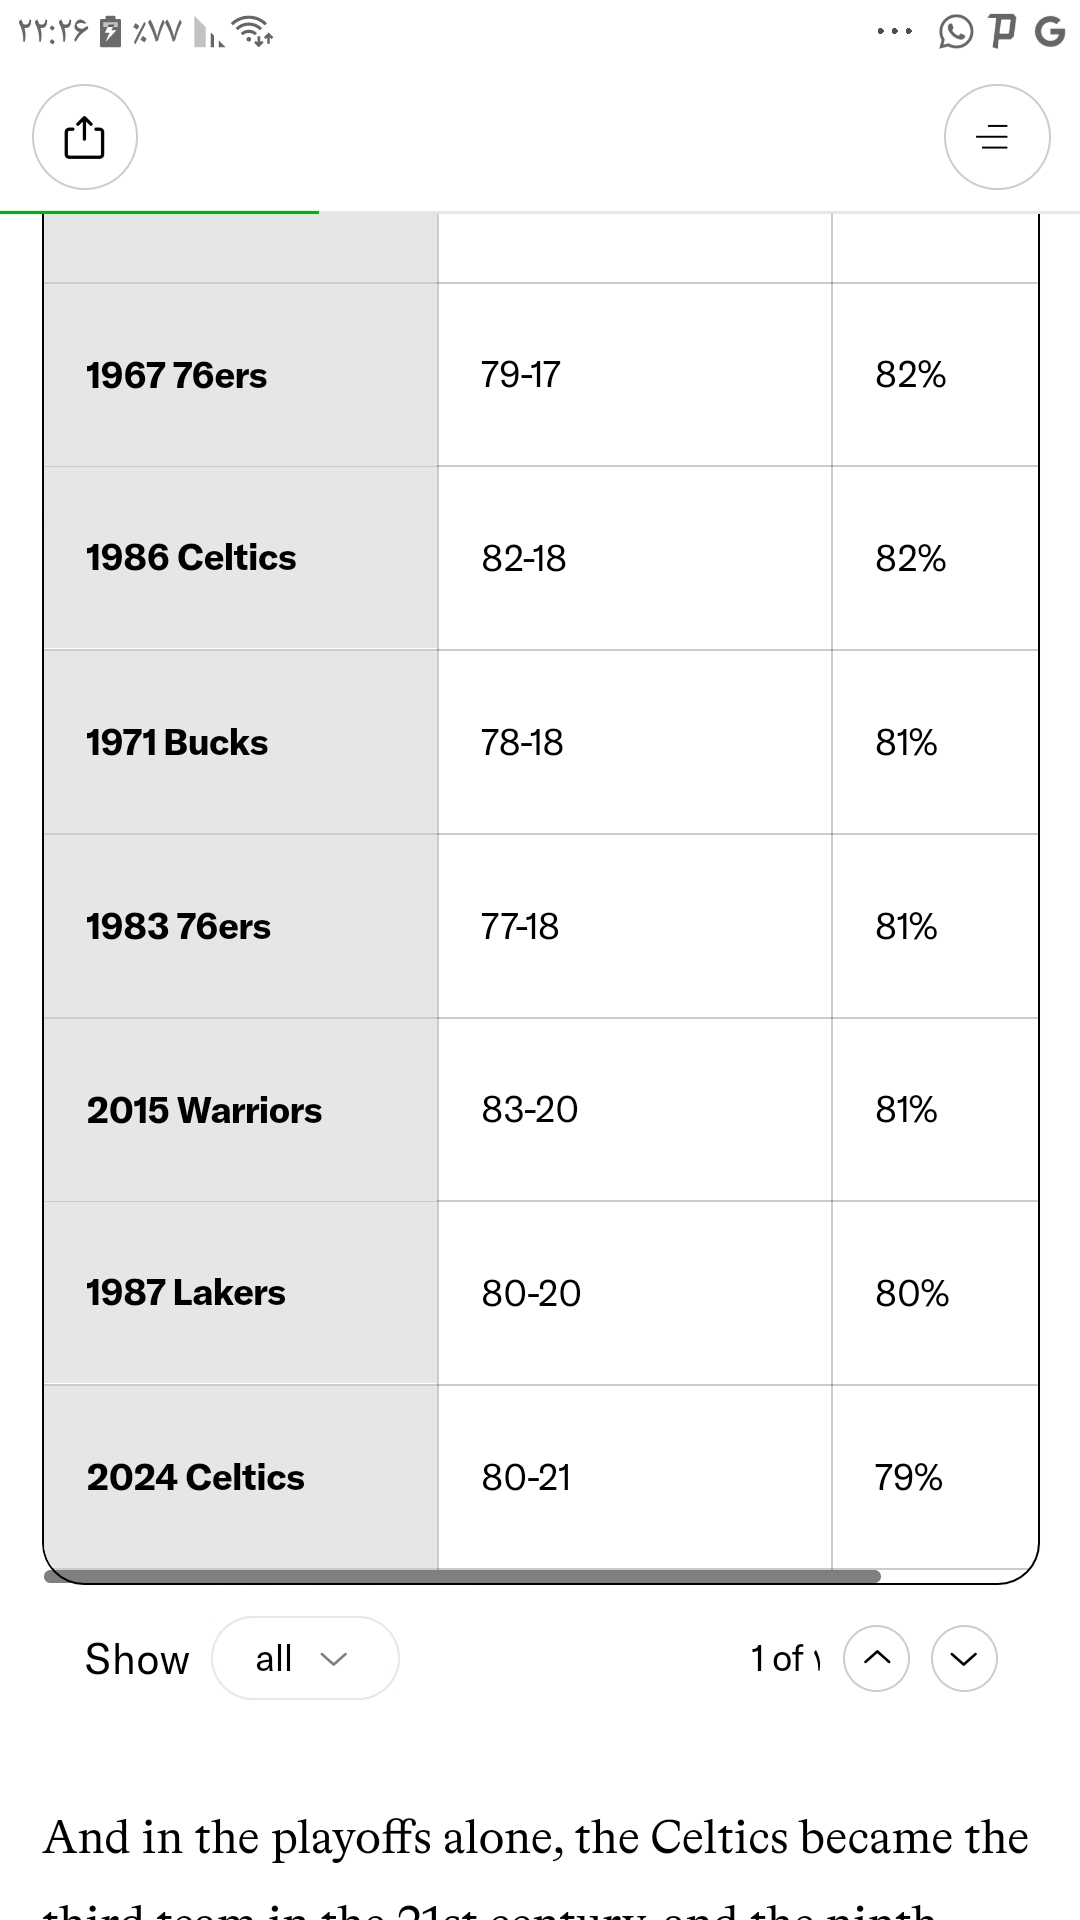Select the 1967 76ers row header
Image resolution: width=1080 pixels, height=1920 pixels.
pos(241,375)
